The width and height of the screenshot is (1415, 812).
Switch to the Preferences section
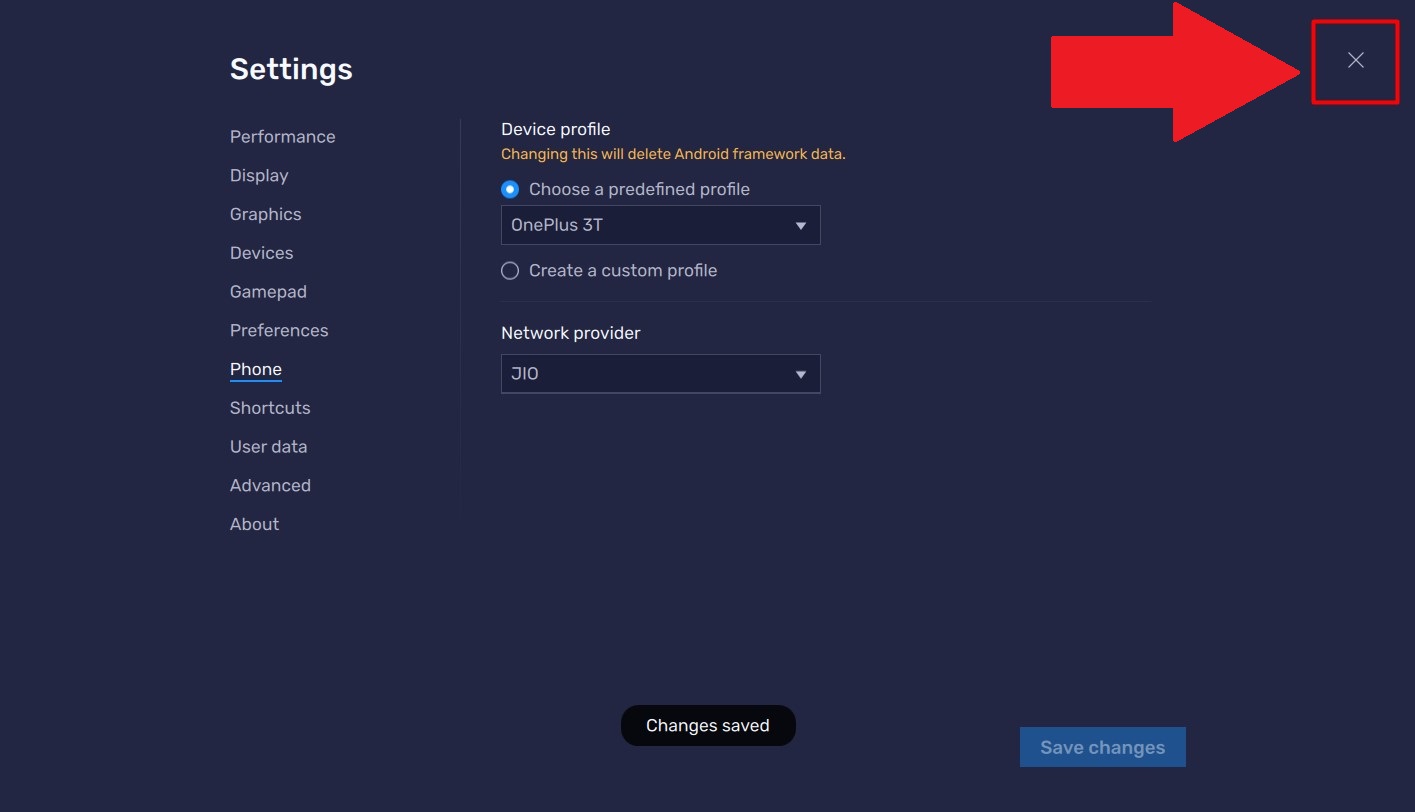click(x=279, y=330)
